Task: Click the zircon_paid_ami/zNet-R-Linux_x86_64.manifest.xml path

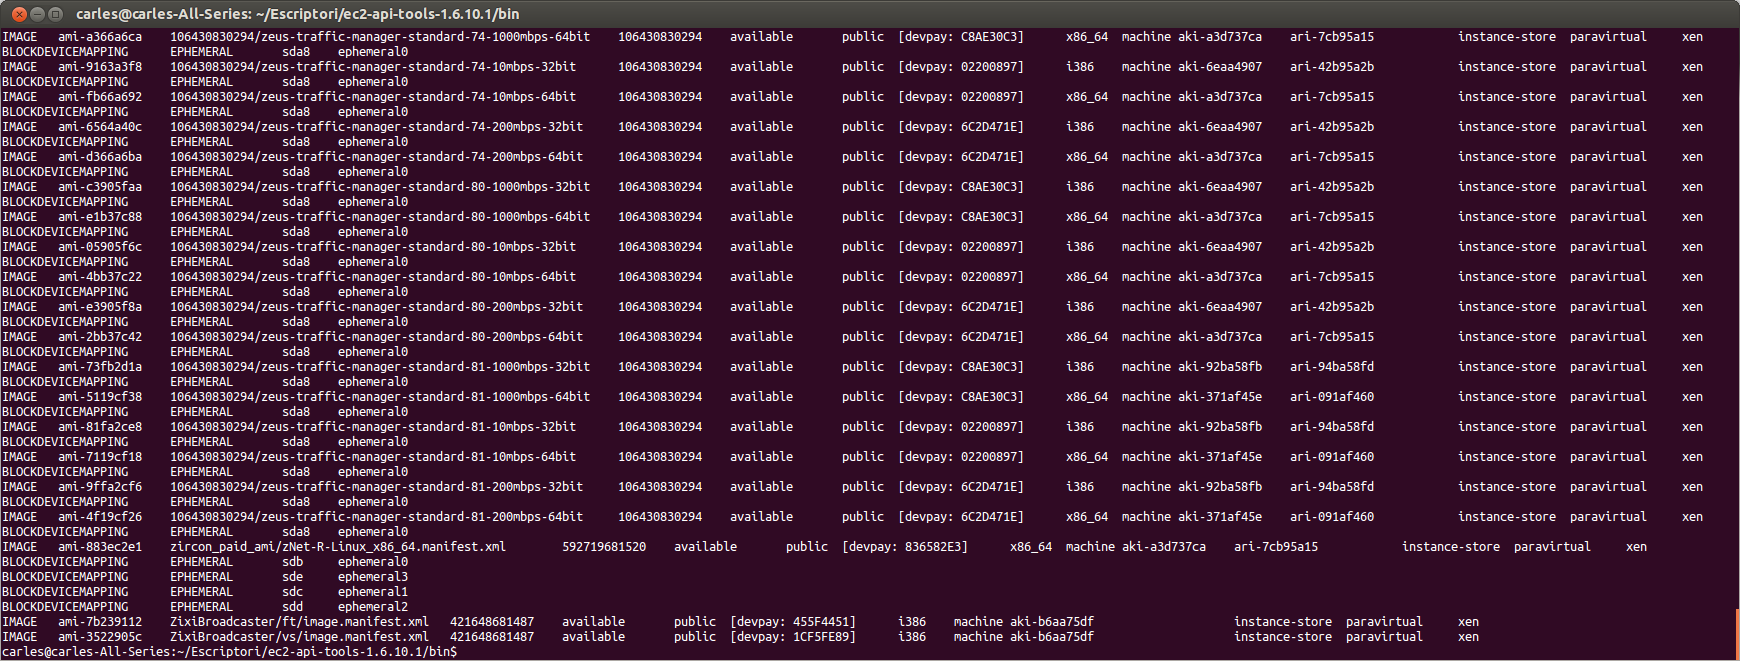Action: (338, 547)
